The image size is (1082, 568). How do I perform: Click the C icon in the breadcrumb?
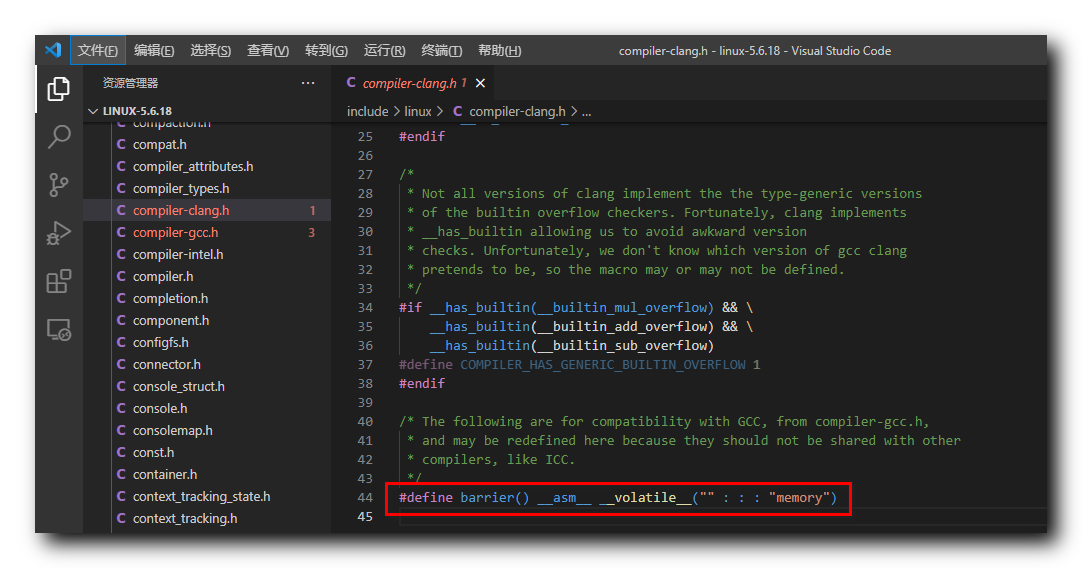click(x=458, y=111)
